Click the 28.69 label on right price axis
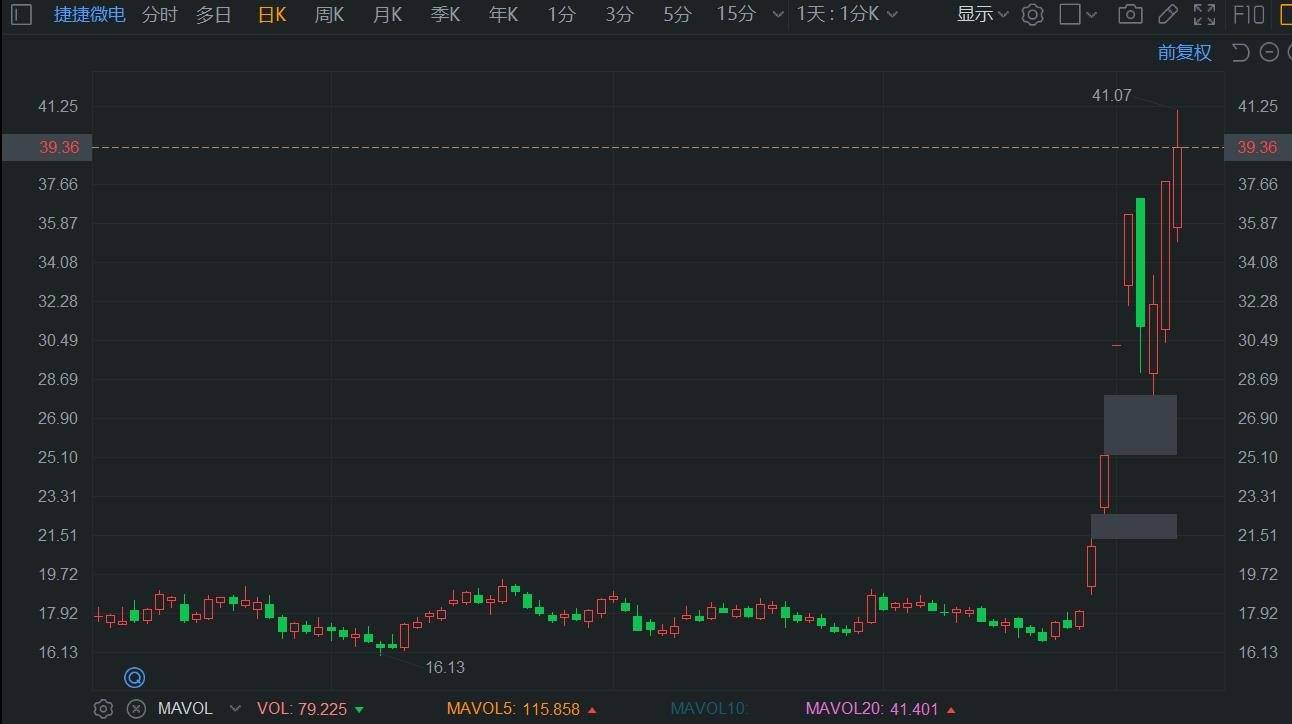The image size is (1292, 724). pyautogui.click(x=1257, y=379)
